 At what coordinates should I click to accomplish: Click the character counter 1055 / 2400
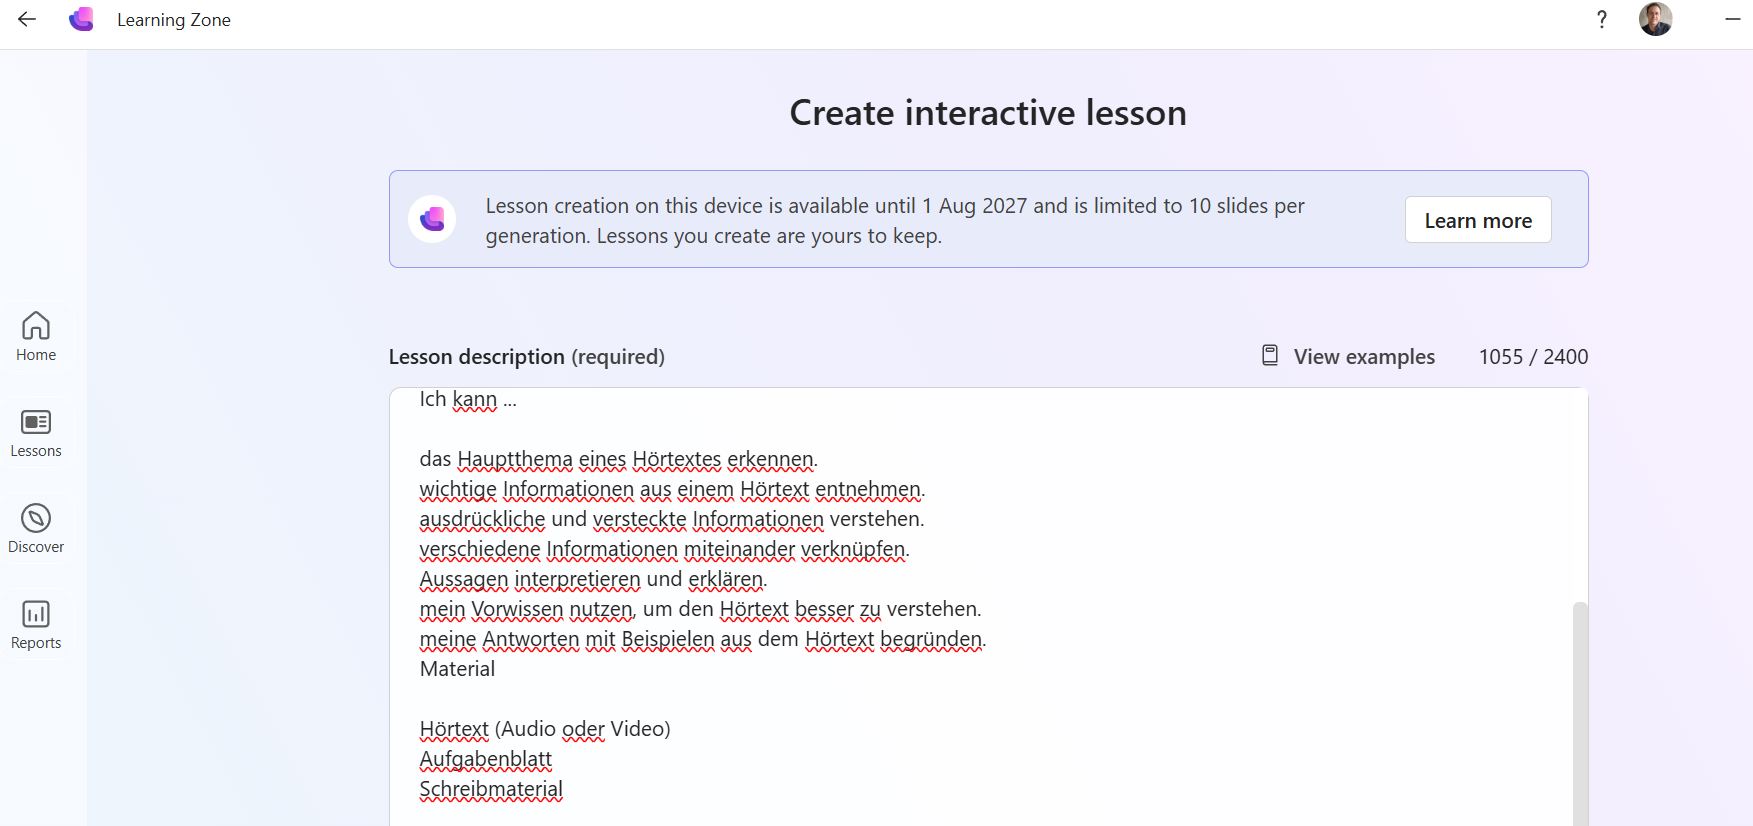click(x=1533, y=357)
